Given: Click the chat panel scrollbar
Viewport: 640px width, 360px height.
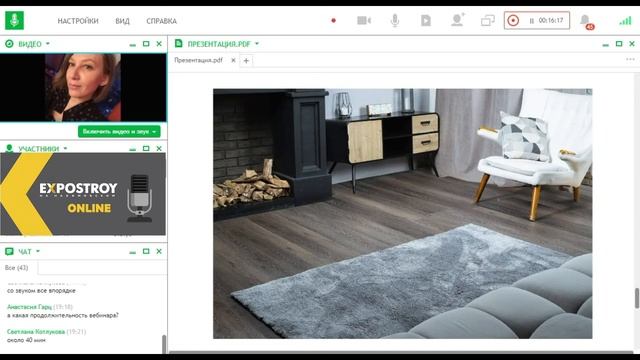Looking at the screenshot, I should click(164, 344).
